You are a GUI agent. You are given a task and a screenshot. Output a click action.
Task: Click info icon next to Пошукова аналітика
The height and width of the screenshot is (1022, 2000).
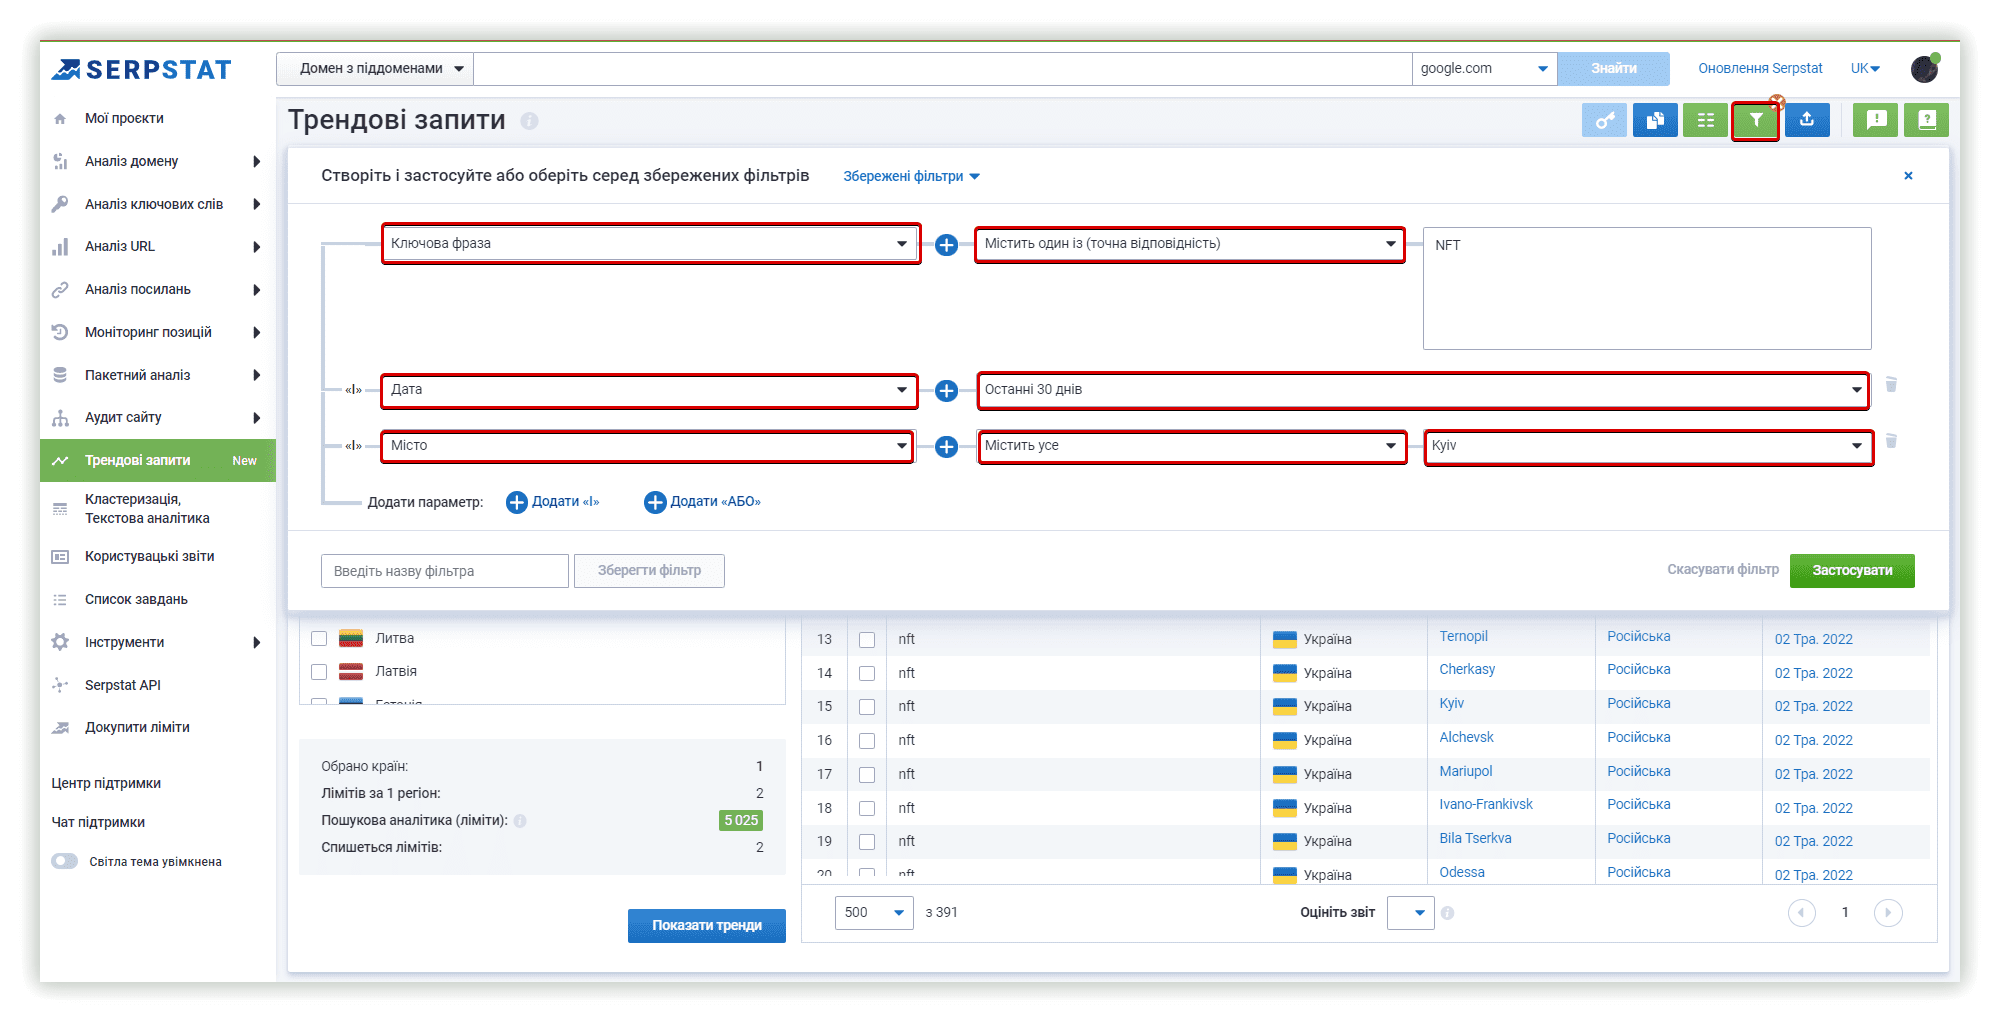(x=520, y=821)
